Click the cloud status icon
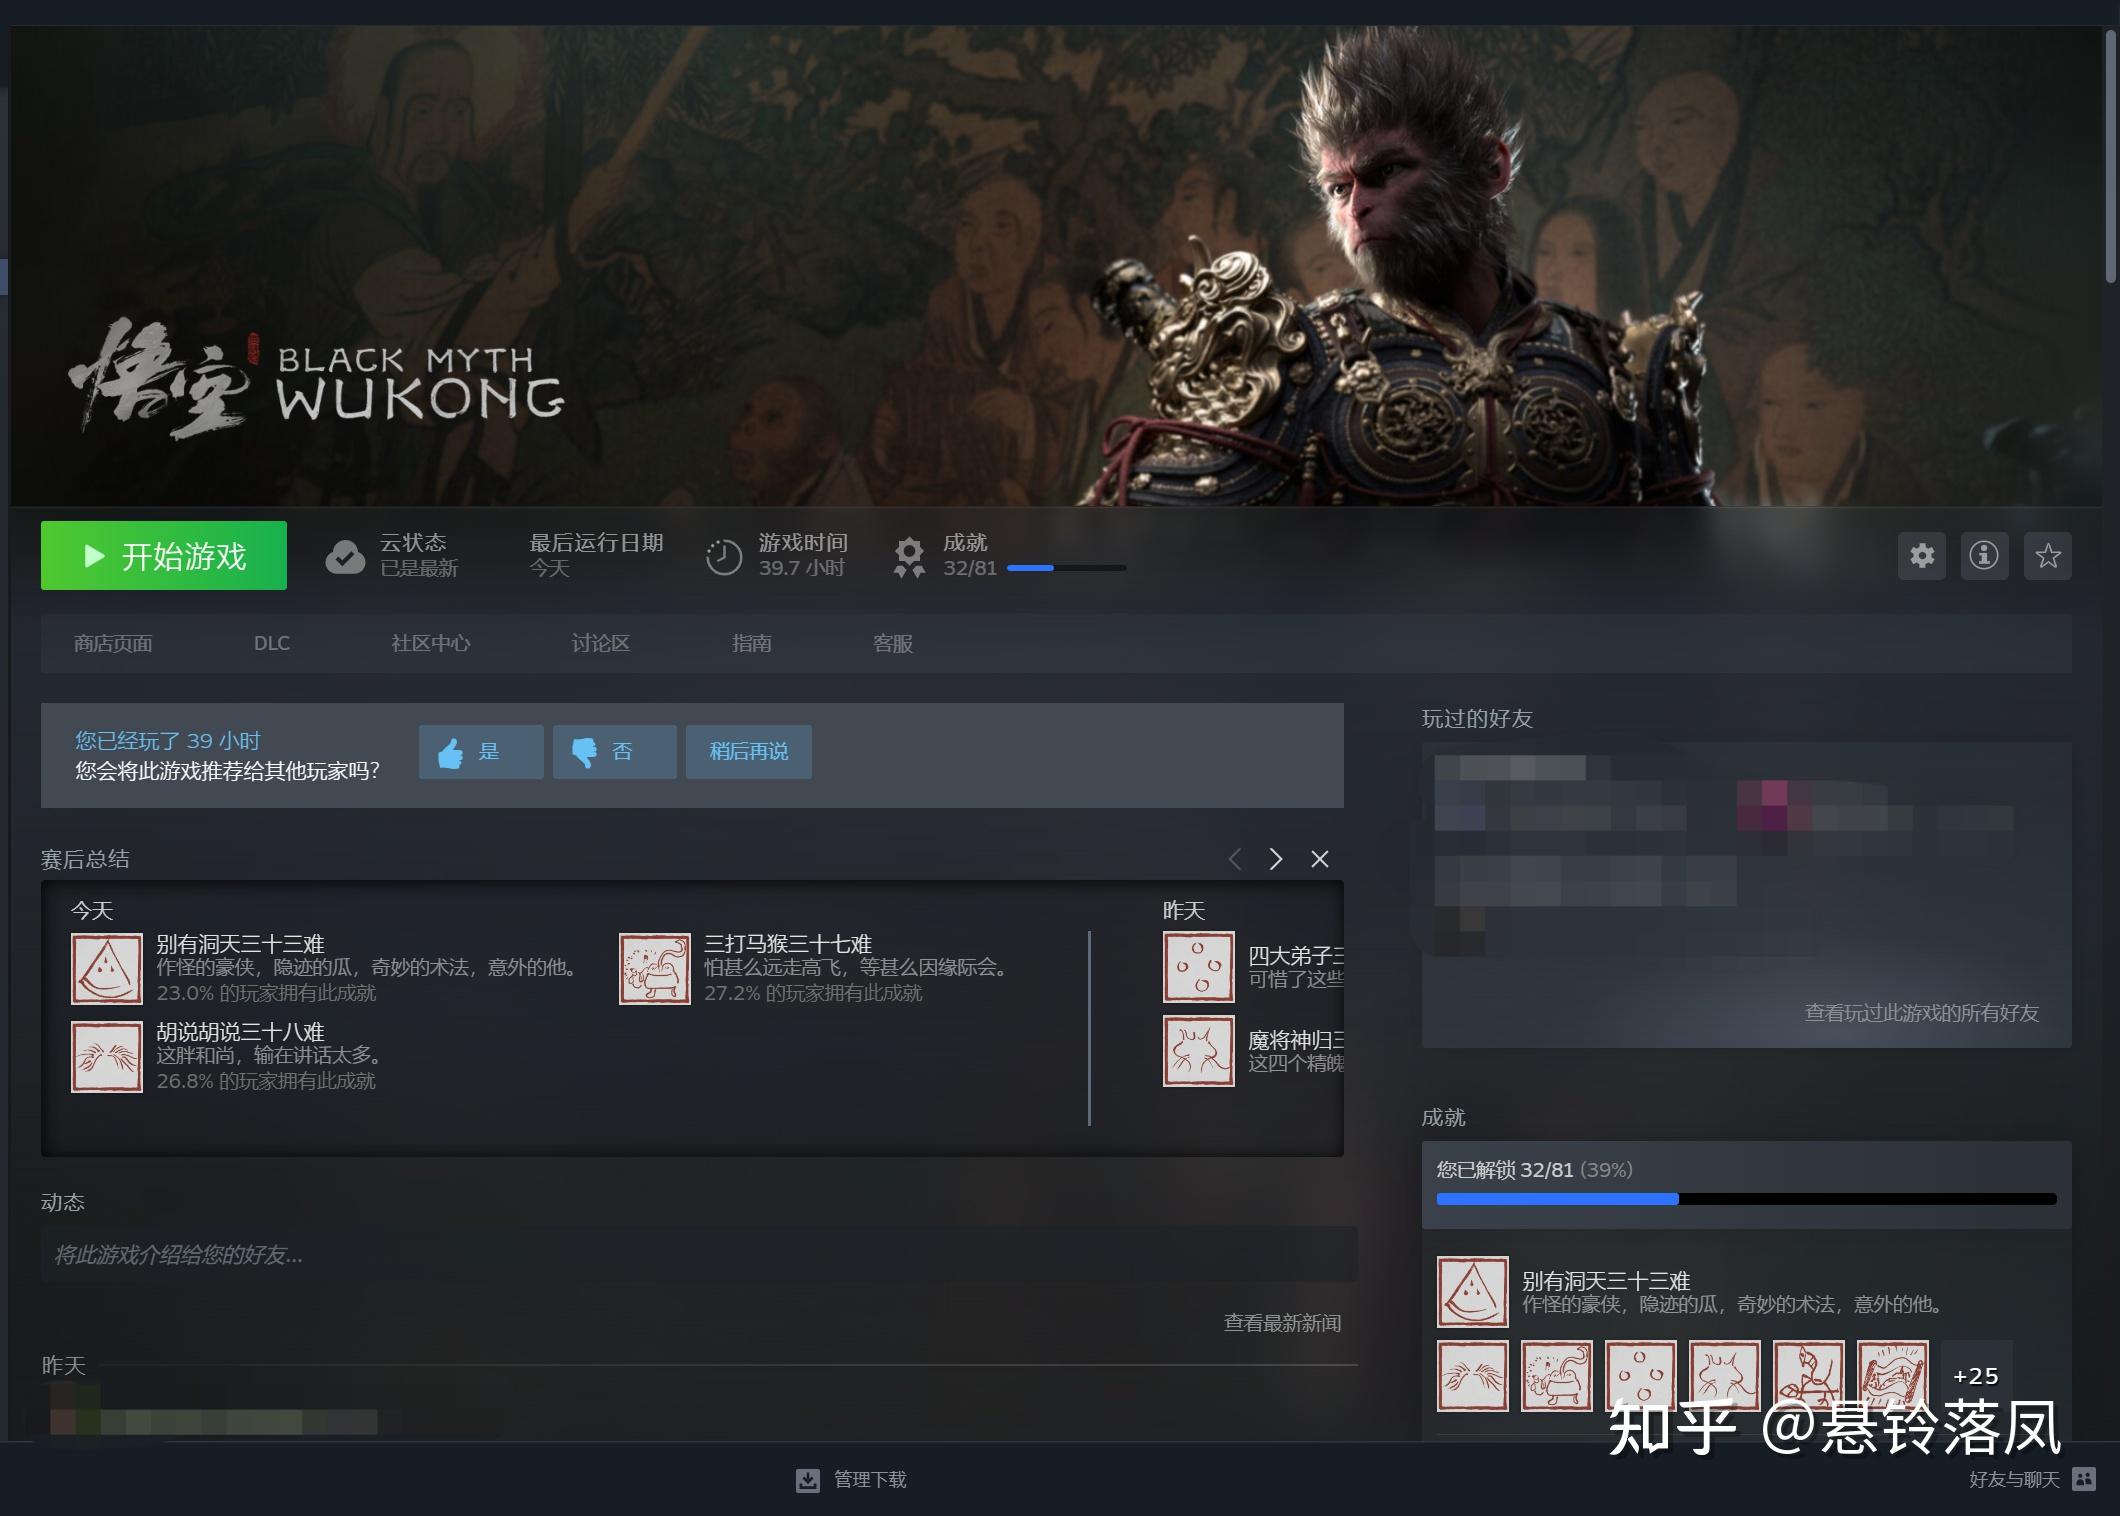The height and width of the screenshot is (1516, 2120). (x=345, y=556)
